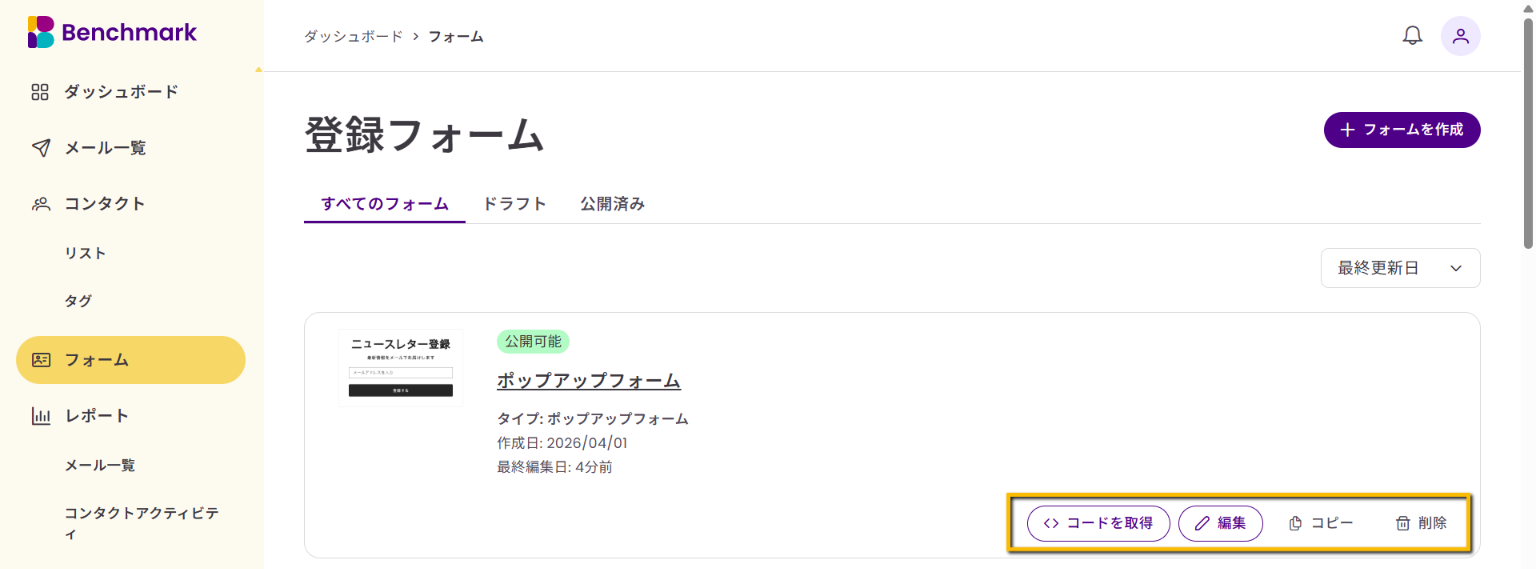Click the chevron arrow of sort dropdown
The image size is (1536, 569).
1456,268
